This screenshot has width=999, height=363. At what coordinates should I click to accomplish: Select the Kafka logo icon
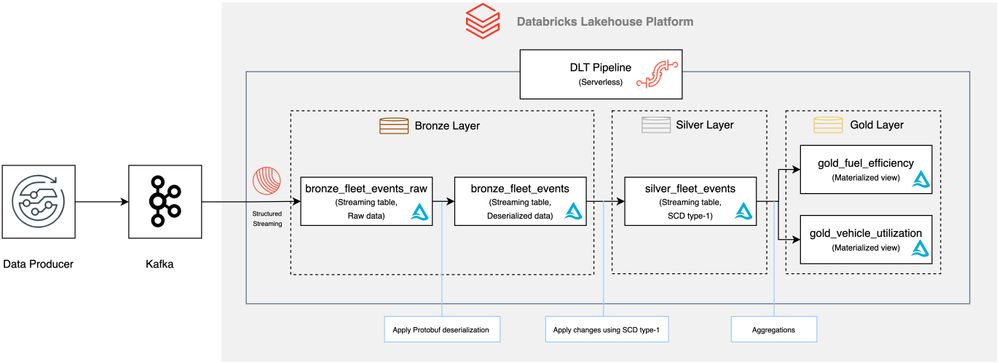(165, 202)
